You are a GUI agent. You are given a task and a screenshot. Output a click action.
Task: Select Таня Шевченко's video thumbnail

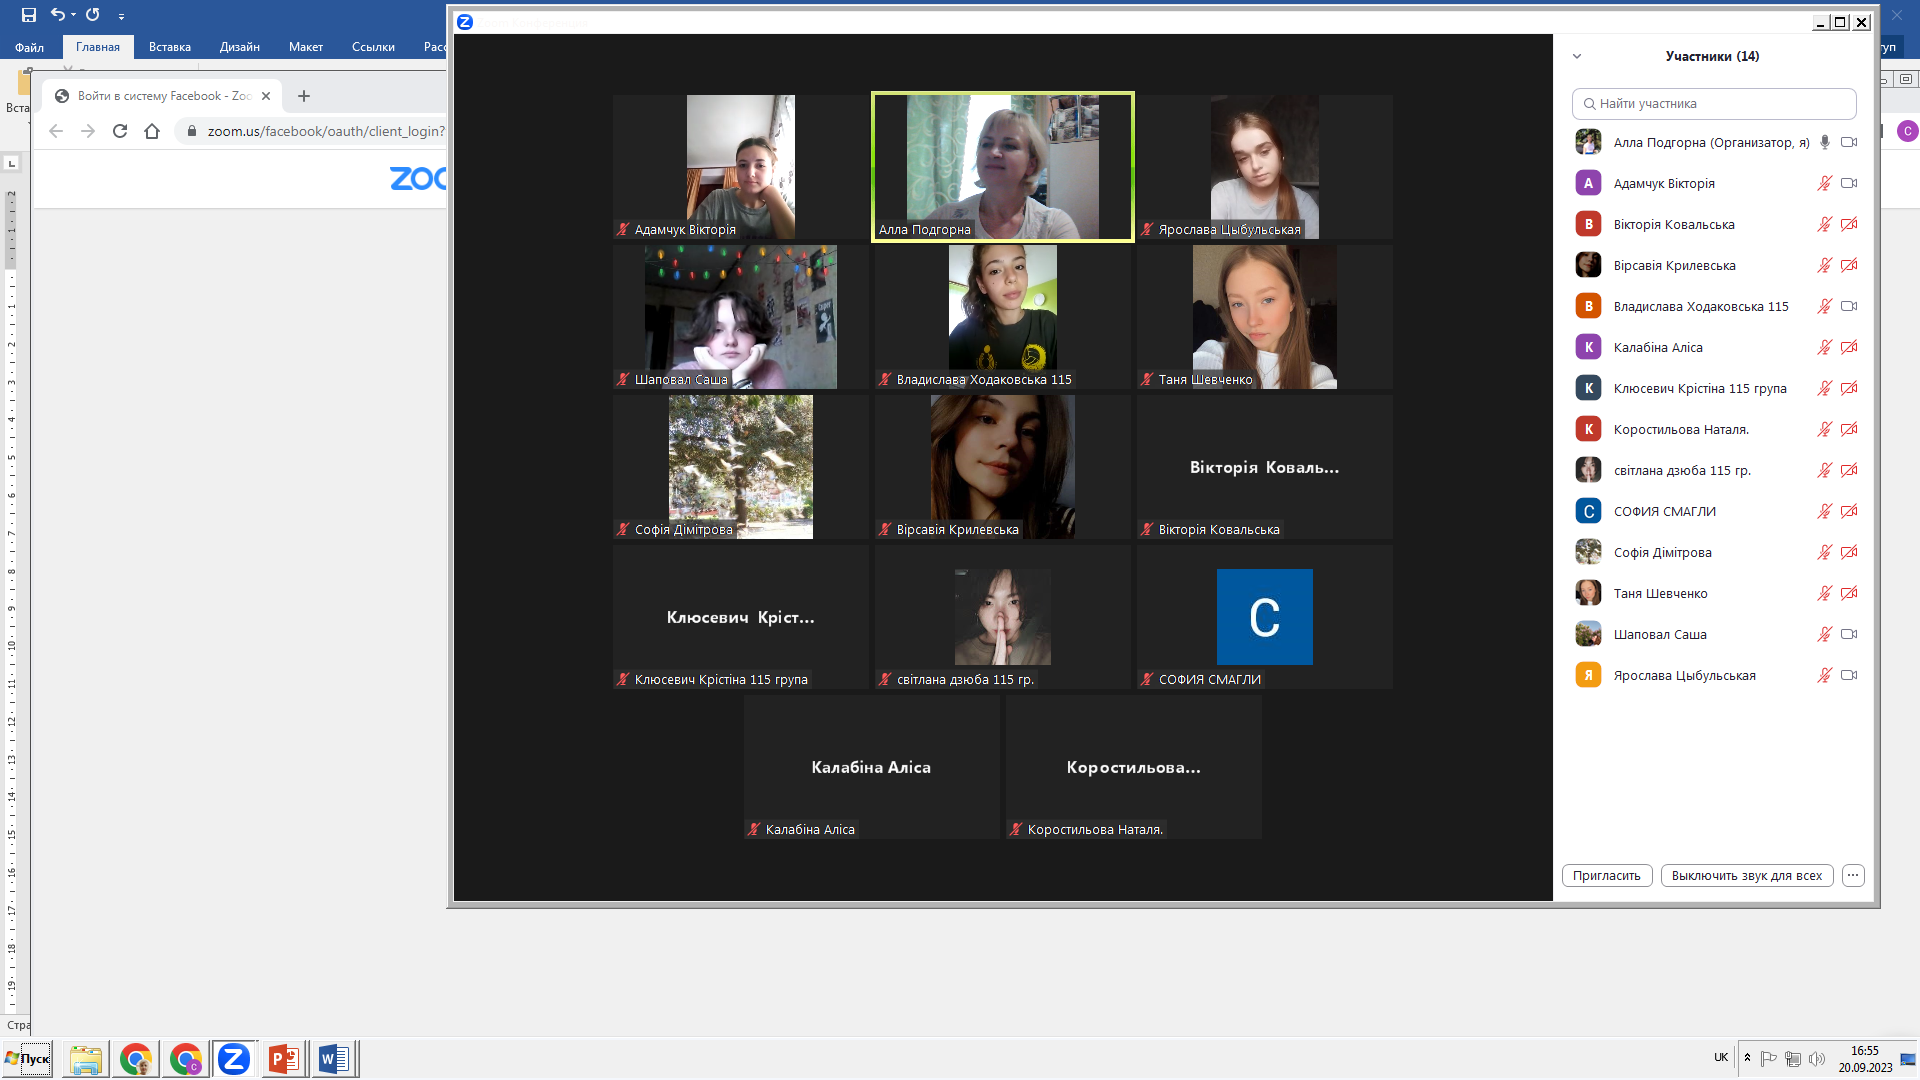[x=1264, y=316]
